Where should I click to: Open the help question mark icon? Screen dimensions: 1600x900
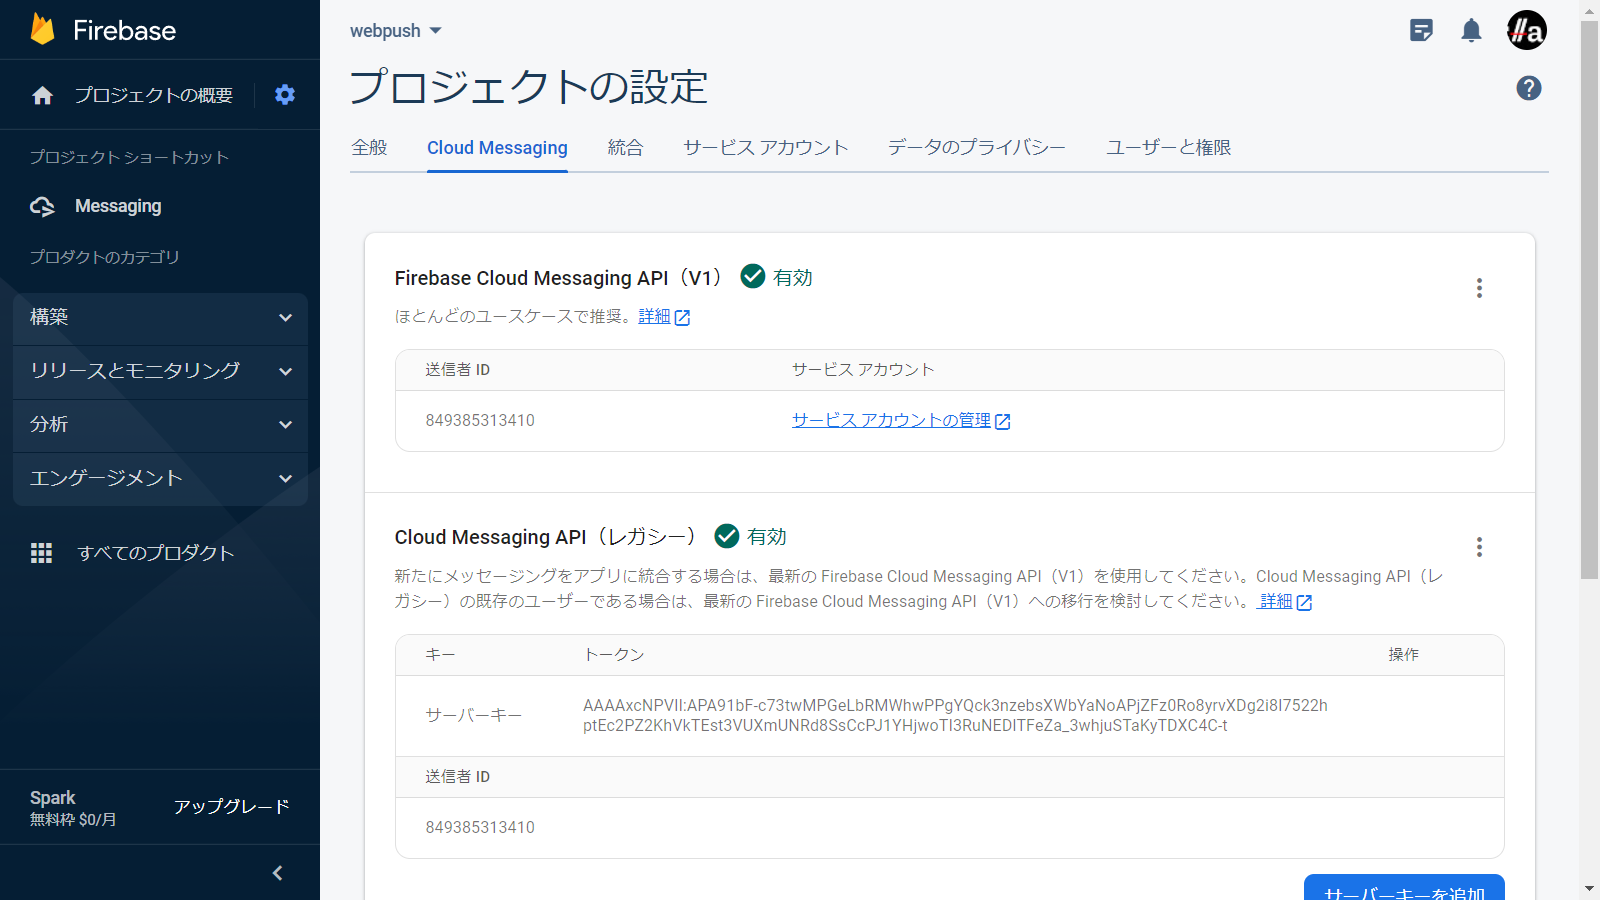click(1529, 88)
